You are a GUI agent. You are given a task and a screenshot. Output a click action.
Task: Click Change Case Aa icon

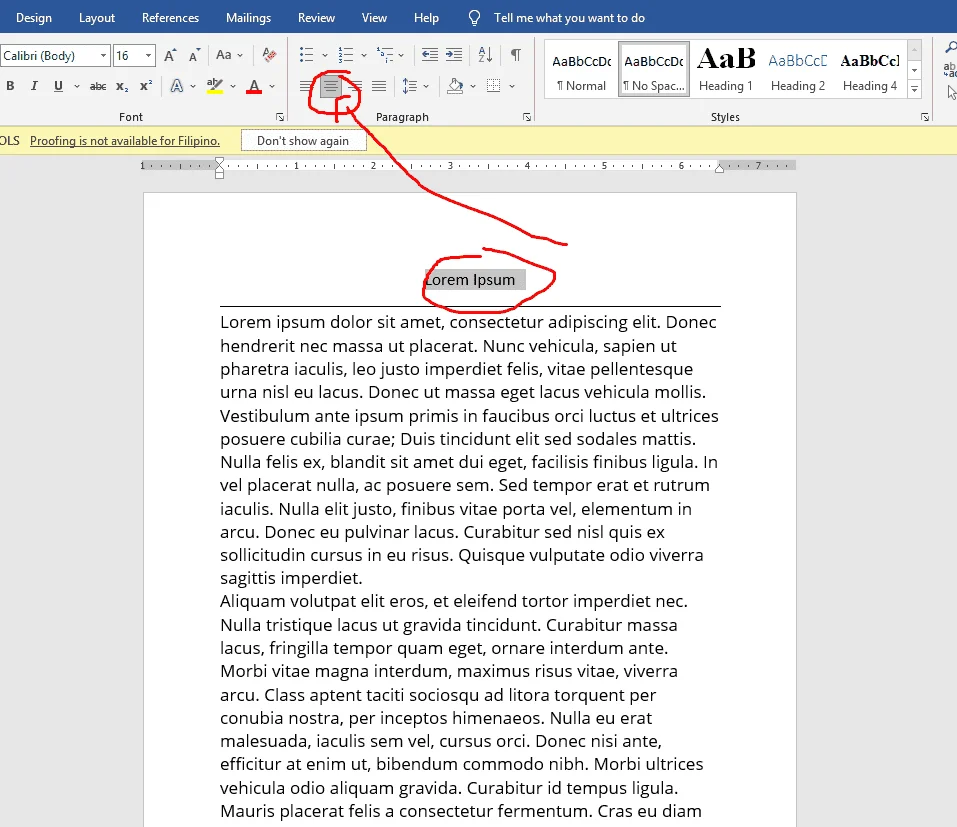(223, 56)
